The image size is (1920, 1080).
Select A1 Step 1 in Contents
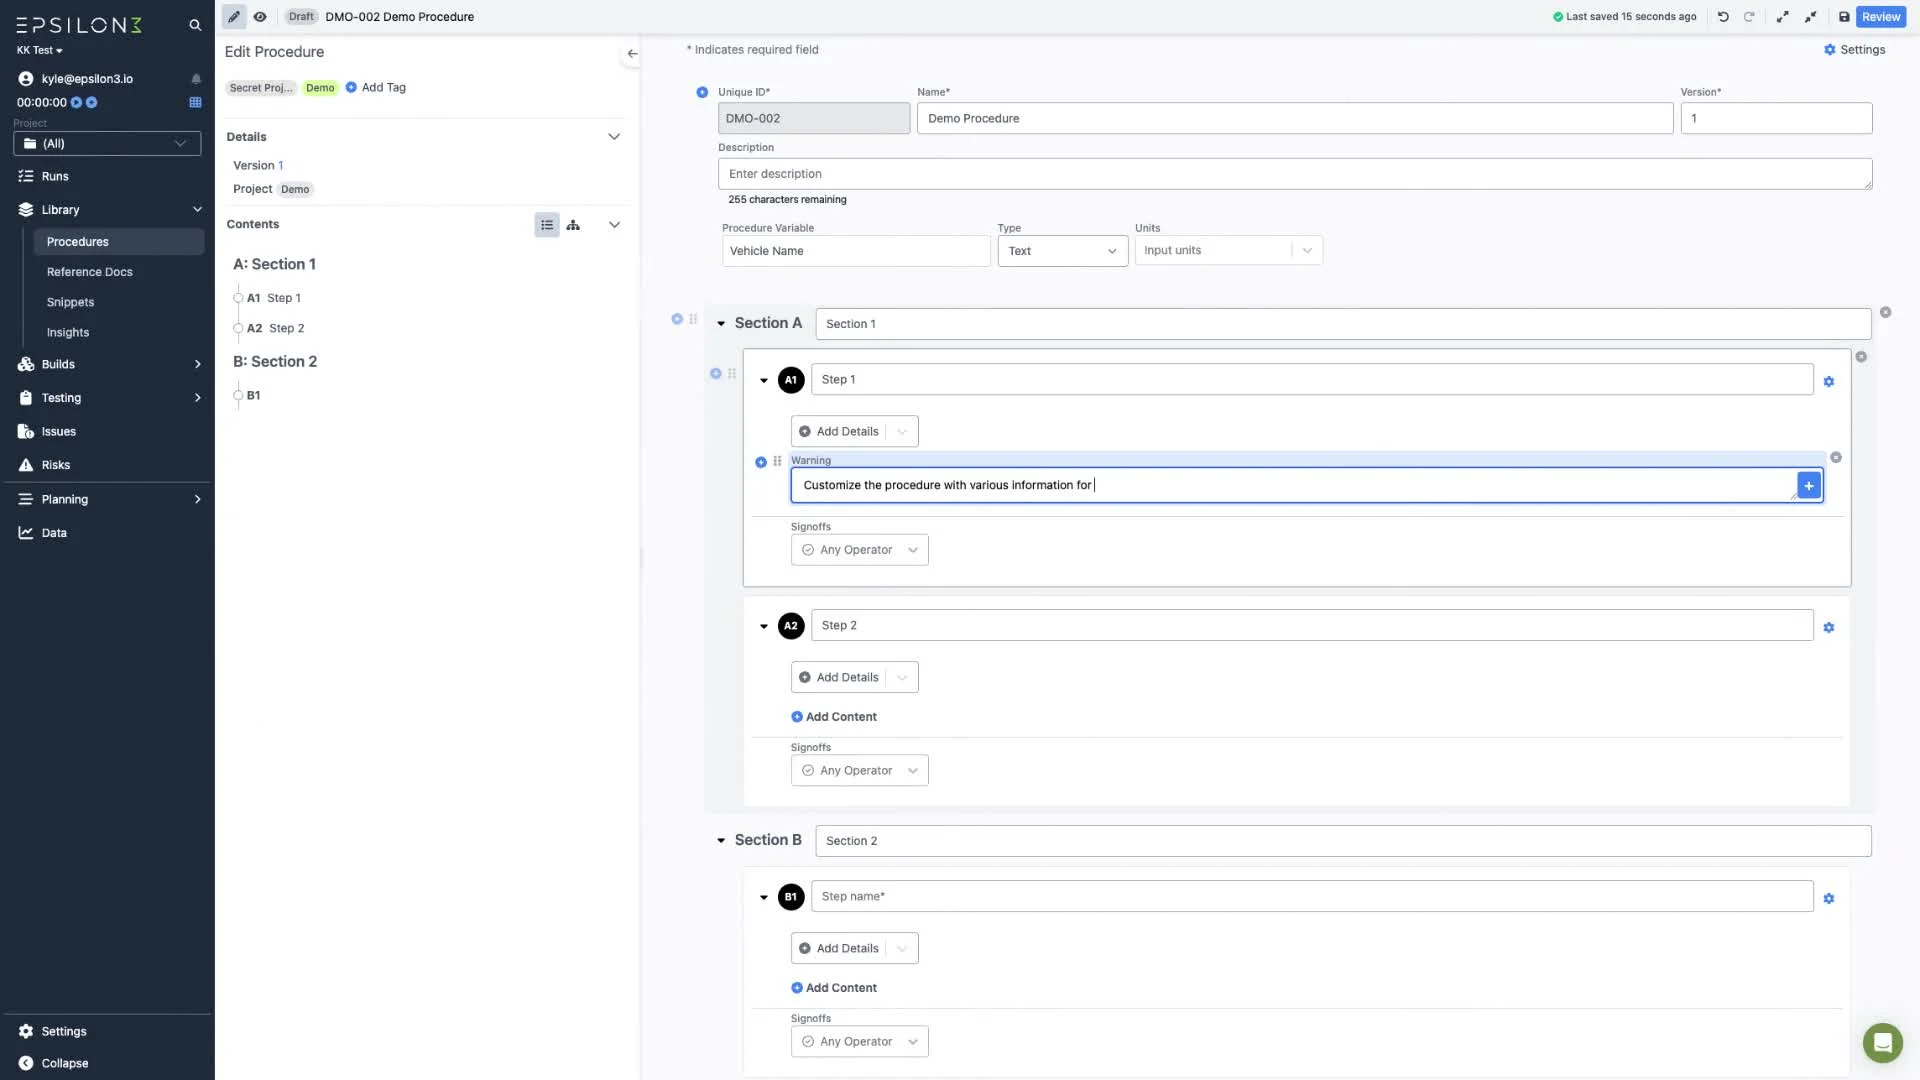pyautogui.click(x=274, y=298)
